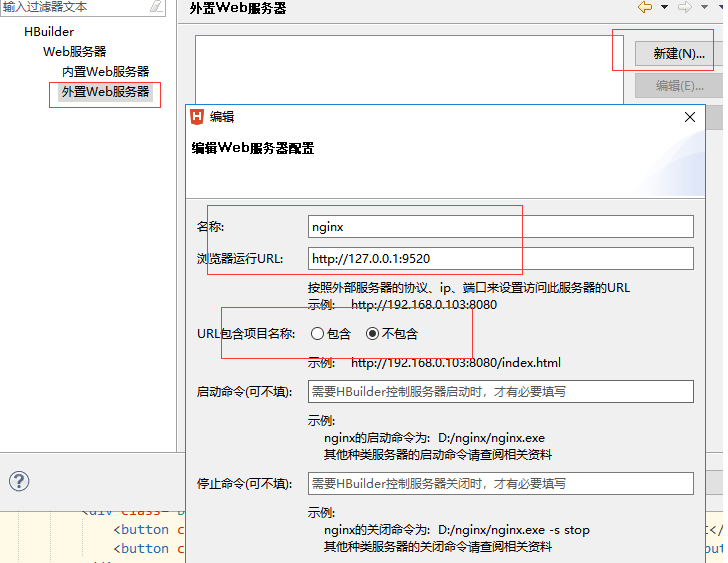Open the back history dropdown arrow
Image resolution: width=728 pixels, height=563 pixels.
point(664,7)
